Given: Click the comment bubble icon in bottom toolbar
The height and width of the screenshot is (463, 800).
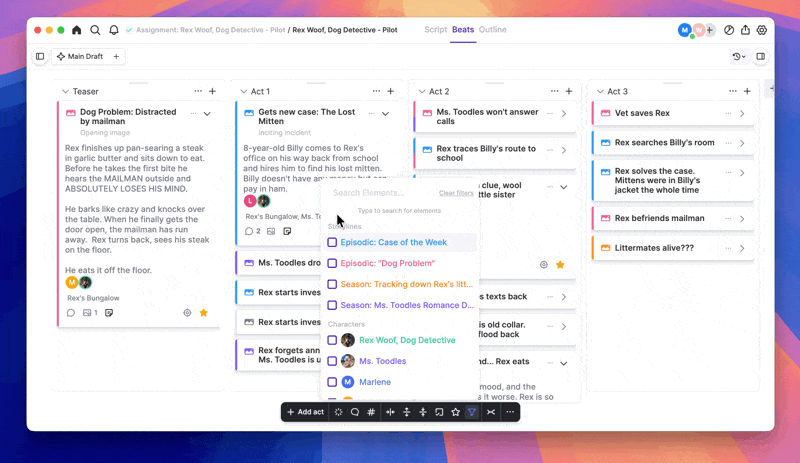Looking at the screenshot, I should pos(355,412).
